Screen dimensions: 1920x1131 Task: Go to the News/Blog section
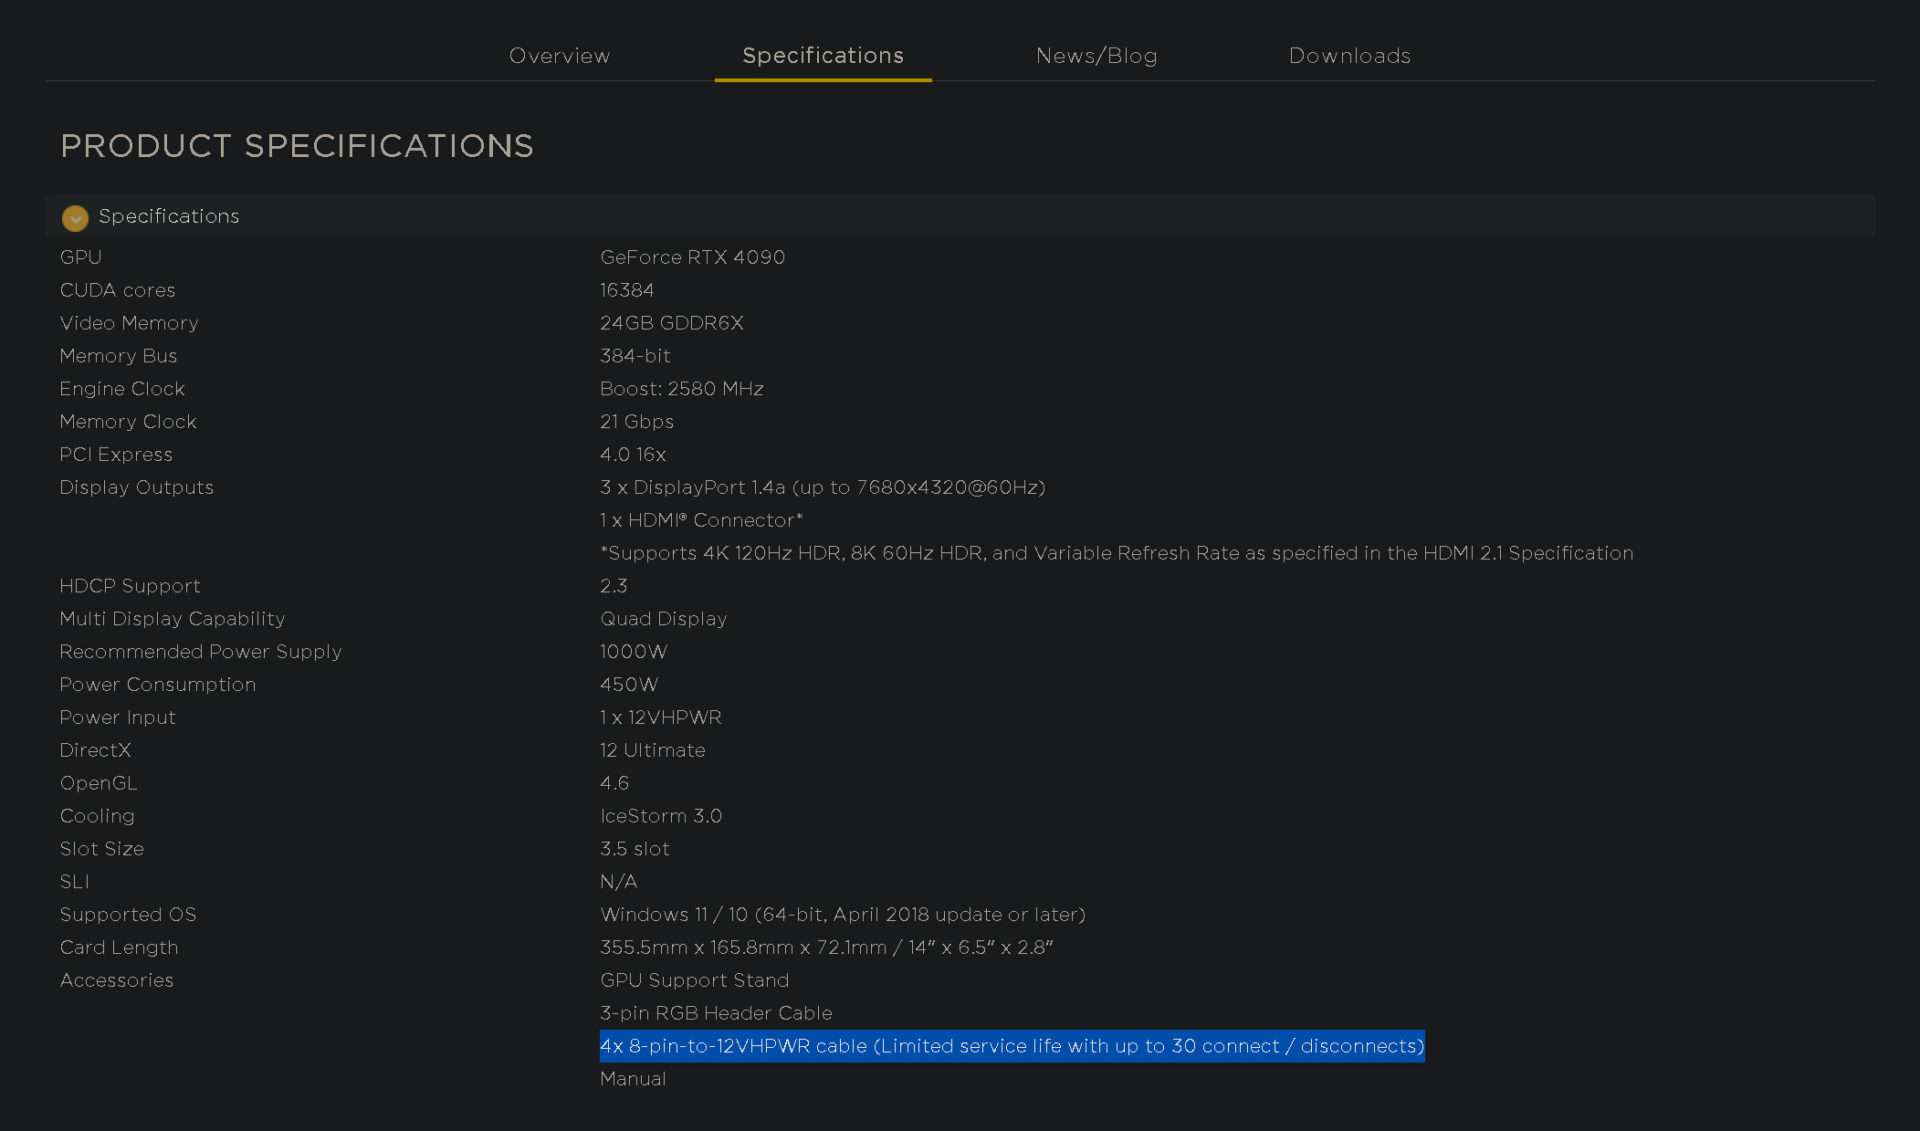pyautogui.click(x=1096, y=55)
